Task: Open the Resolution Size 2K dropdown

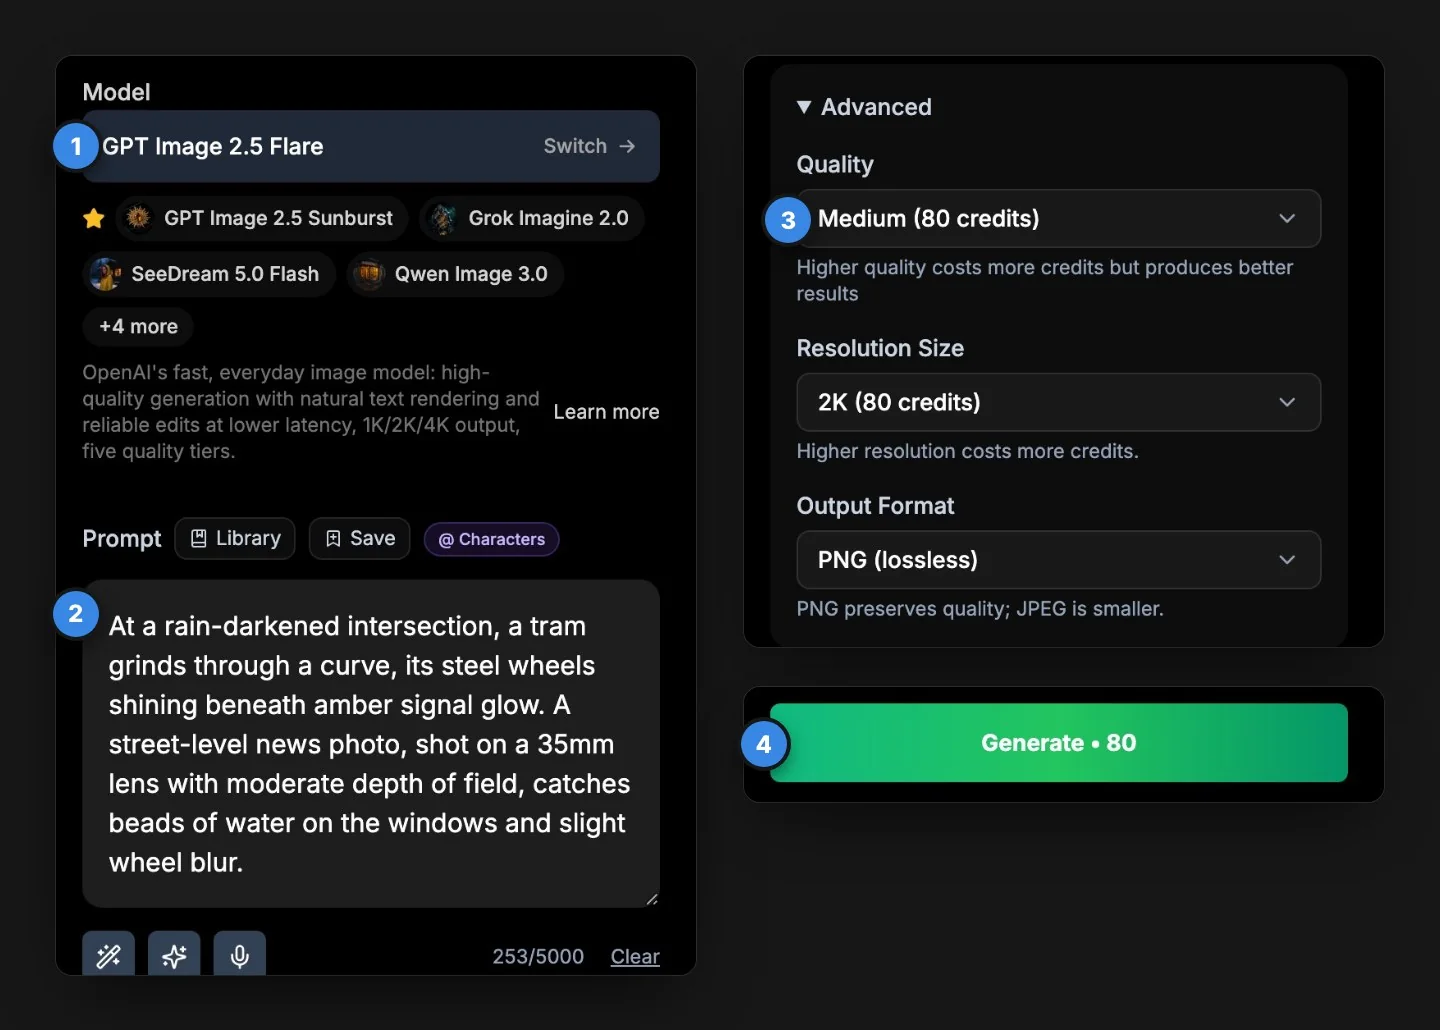Action: click(1058, 402)
